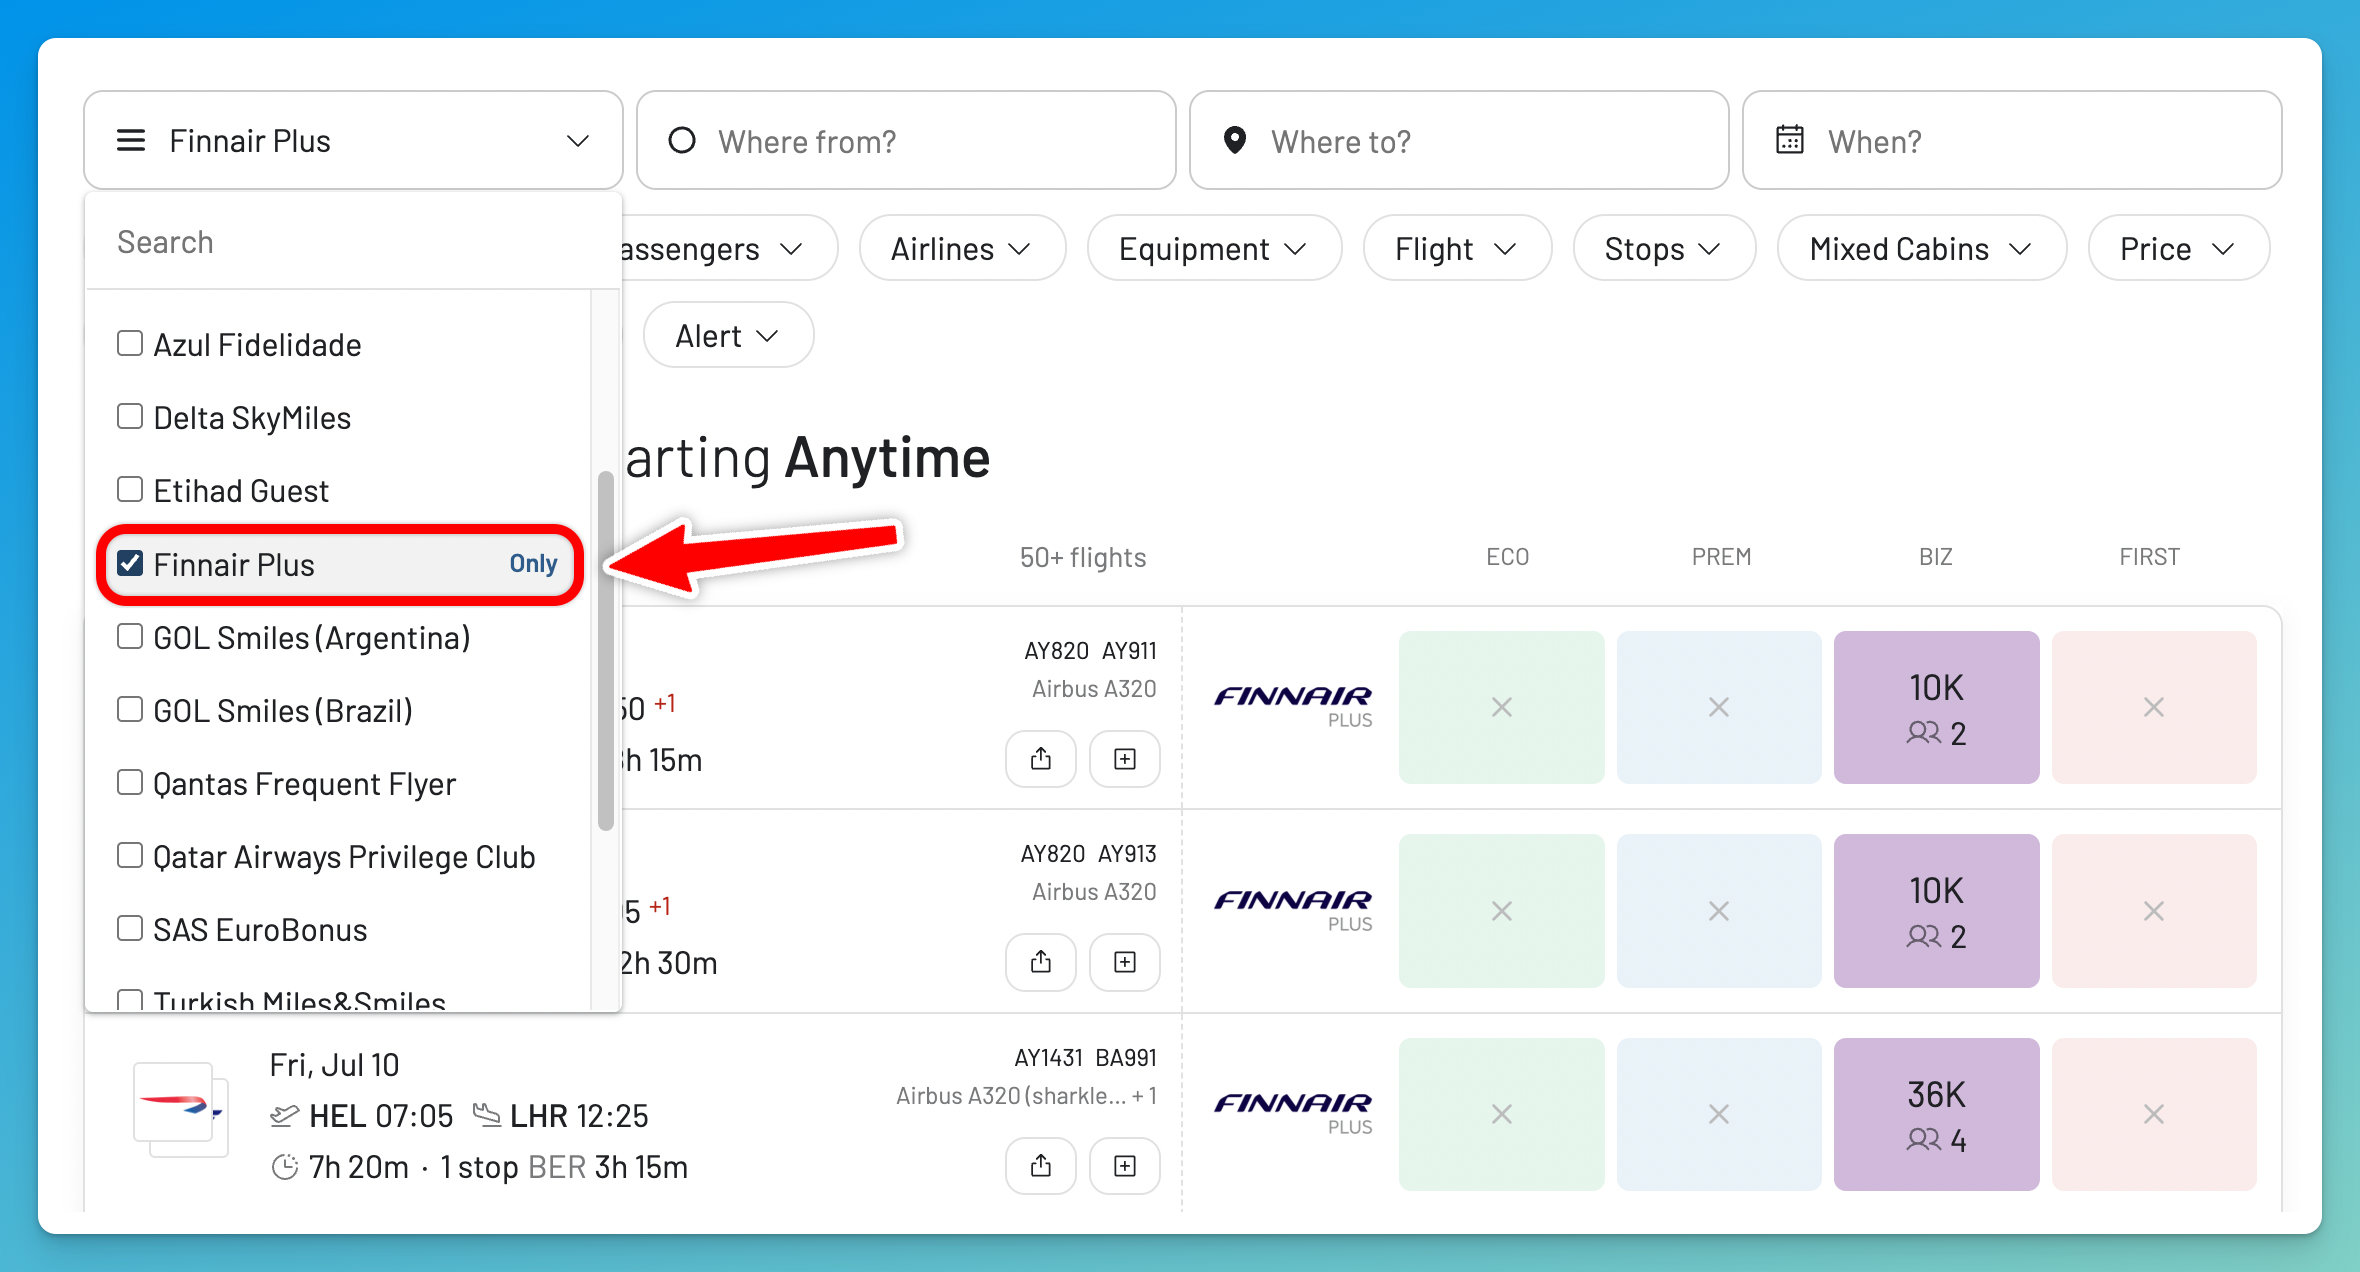Check the Etihad Guest checkbox
The width and height of the screenshot is (2360, 1272).
coord(130,489)
